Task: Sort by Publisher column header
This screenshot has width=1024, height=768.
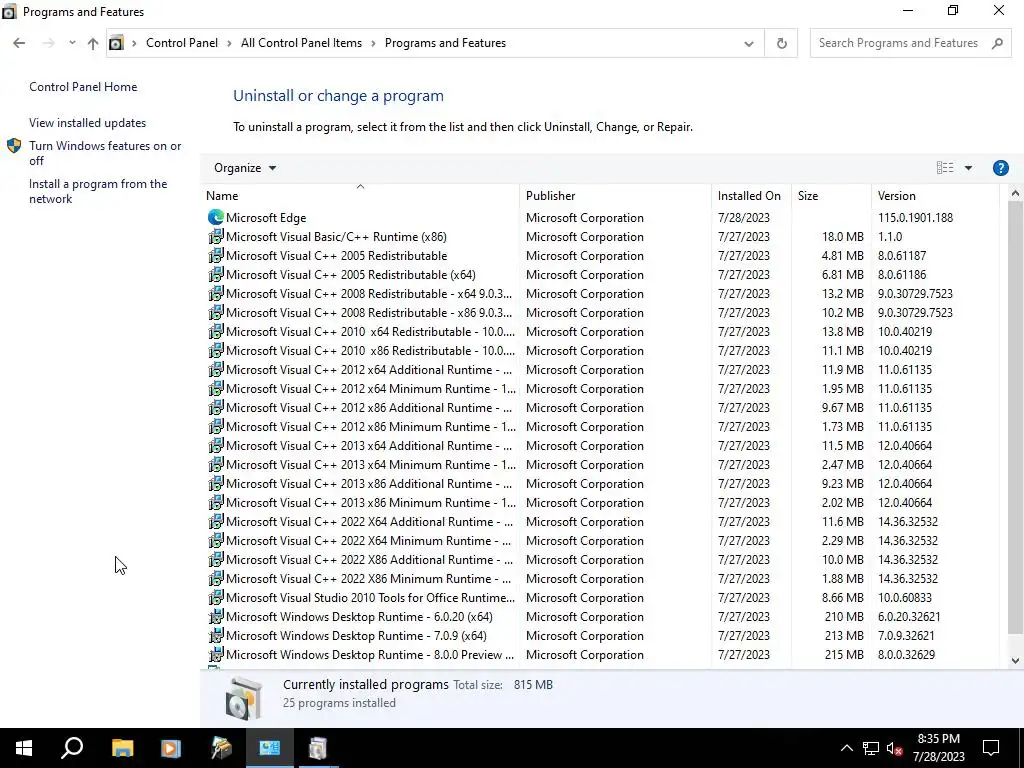Action: (615, 195)
